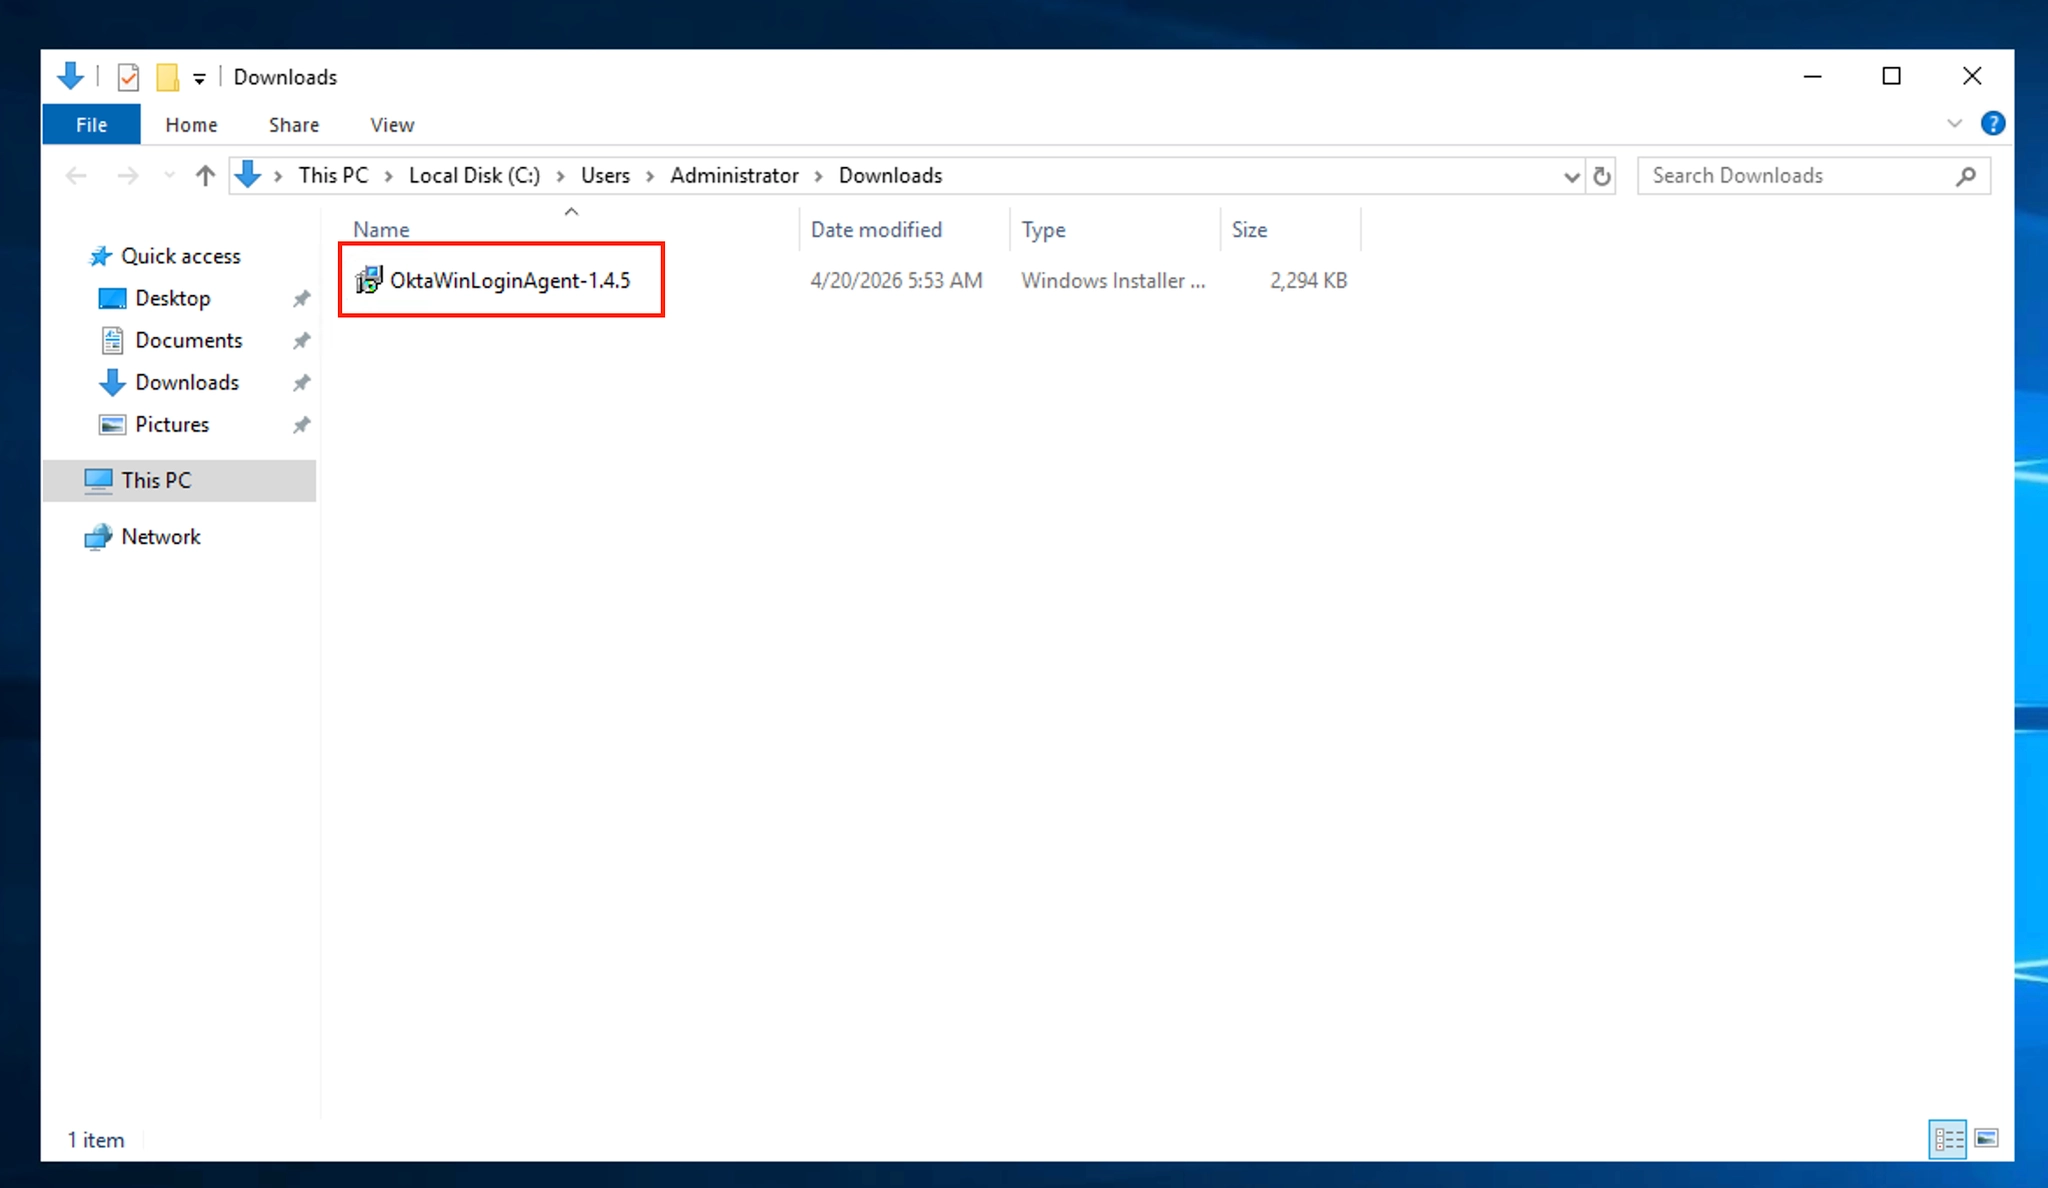Open Downloads in the navigation pane

point(187,382)
